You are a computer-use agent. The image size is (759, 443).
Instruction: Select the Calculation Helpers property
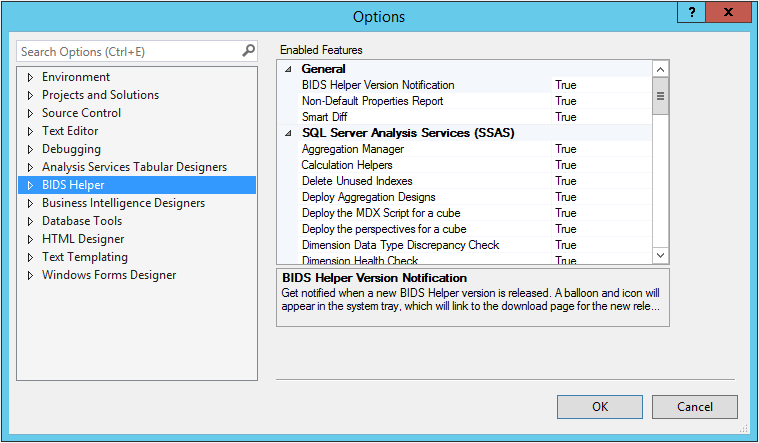coord(347,165)
